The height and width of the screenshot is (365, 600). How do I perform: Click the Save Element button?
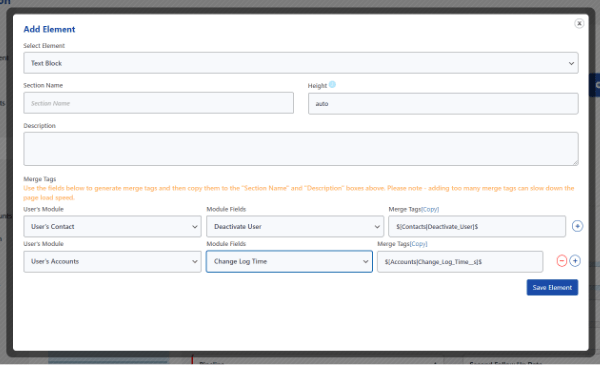[x=552, y=287]
